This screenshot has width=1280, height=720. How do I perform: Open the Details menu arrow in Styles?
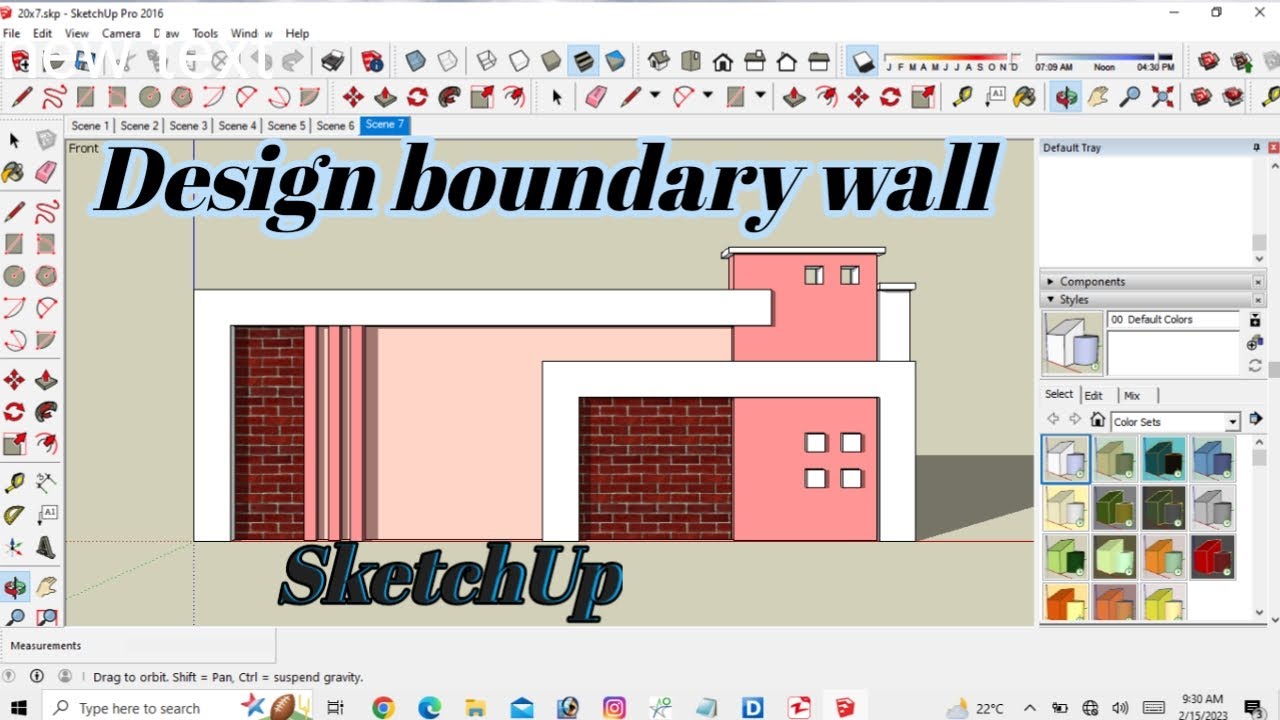tap(1256, 420)
